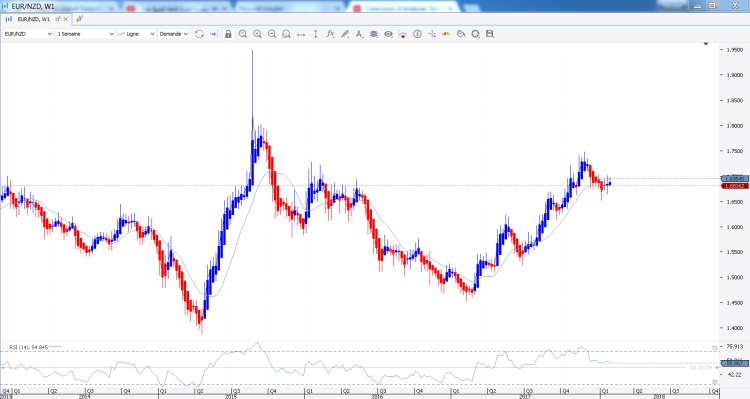Toggle the chart lock icon
Image resolution: width=750 pixels, height=399 pixels.
[228, 34]
